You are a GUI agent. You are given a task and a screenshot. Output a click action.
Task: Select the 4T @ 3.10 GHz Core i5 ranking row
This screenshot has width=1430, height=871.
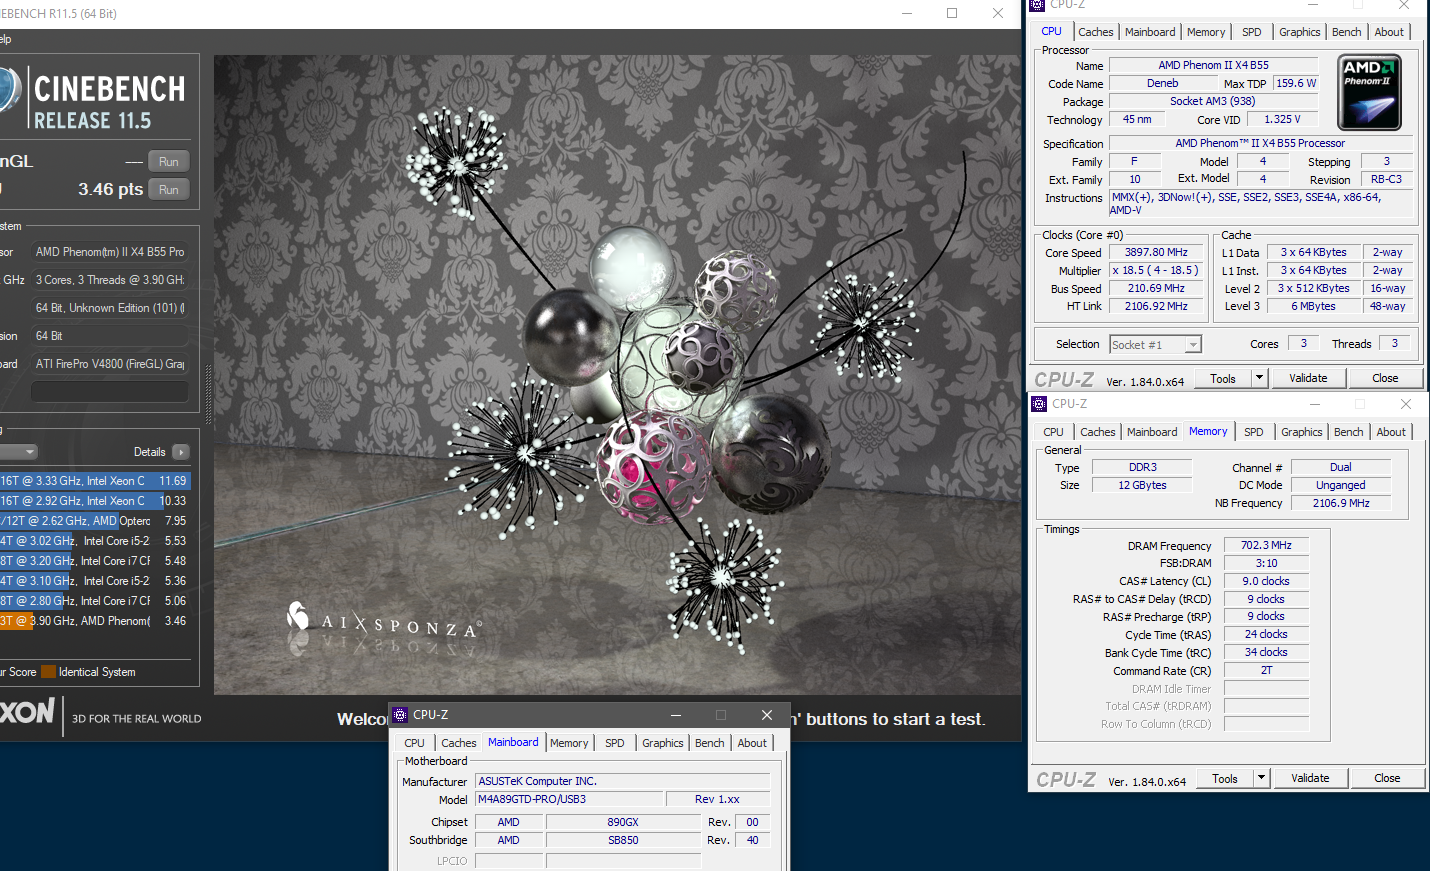(94, 581)
